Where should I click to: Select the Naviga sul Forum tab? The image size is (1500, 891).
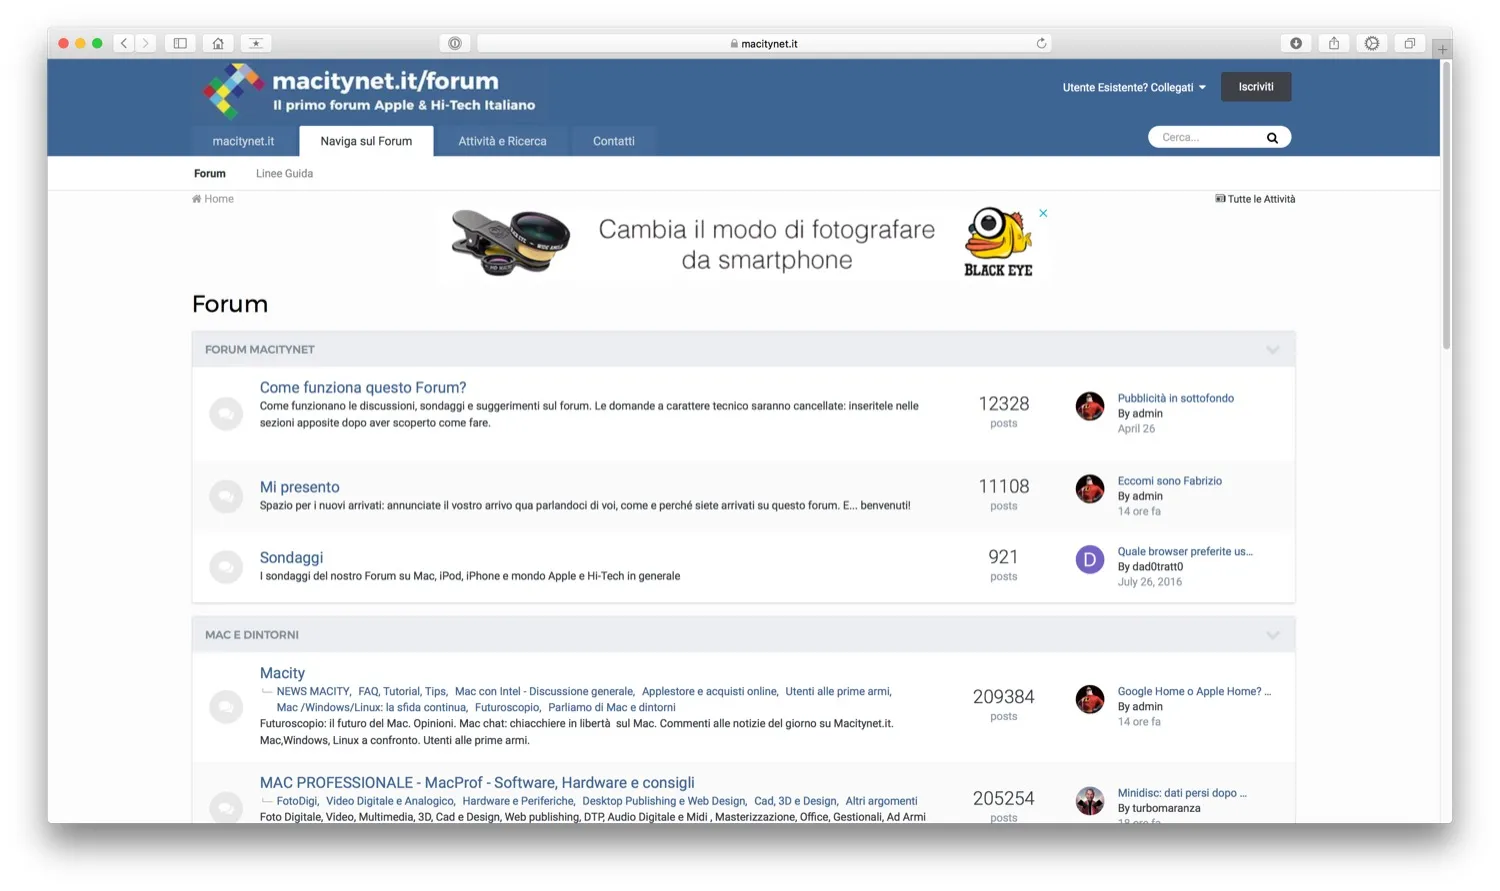click(366, 141)
